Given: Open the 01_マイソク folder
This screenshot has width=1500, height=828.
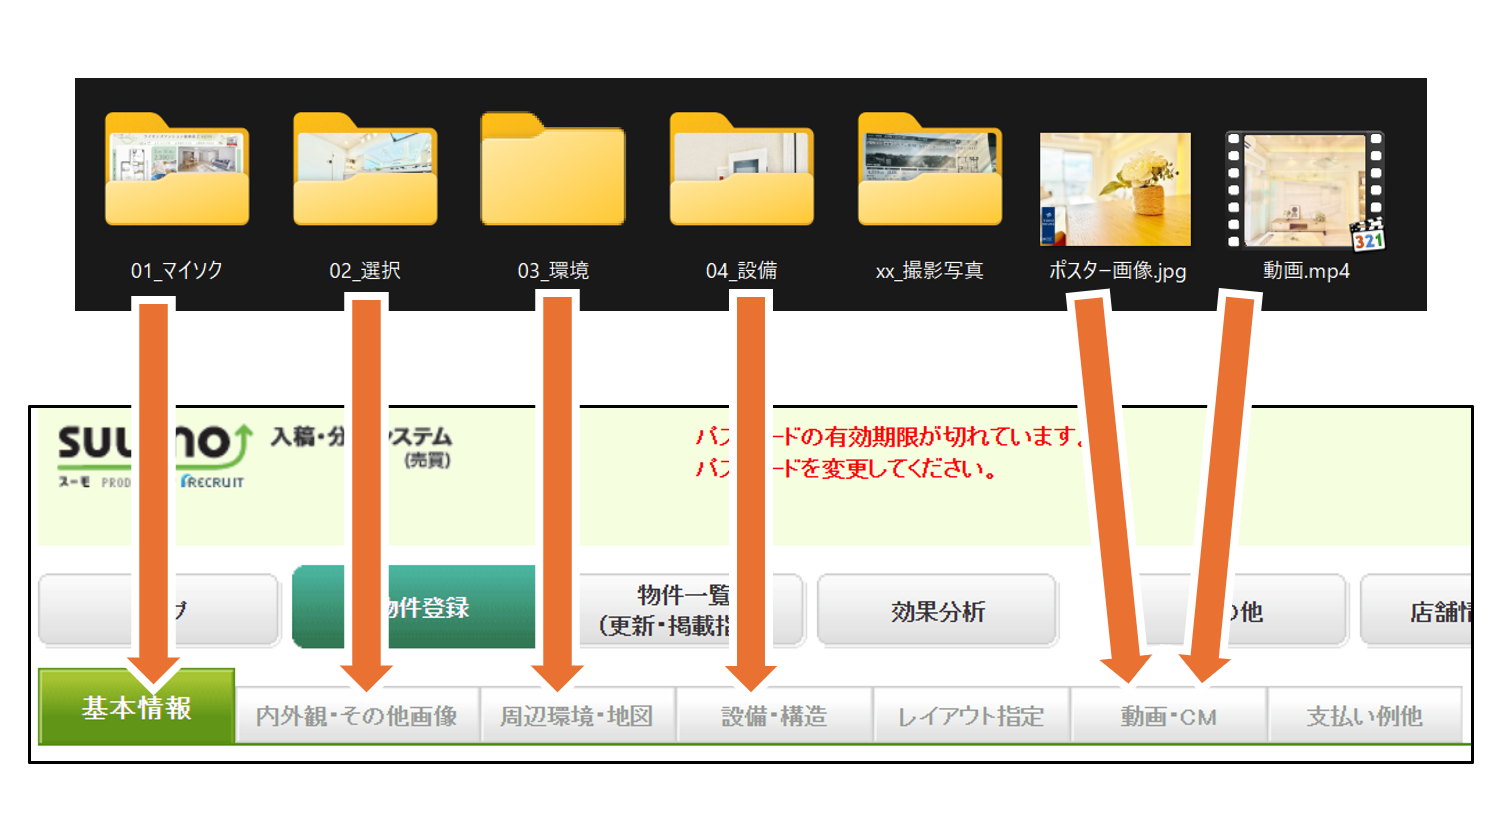Looking at the screenshot, I should [x=177, y=170].
